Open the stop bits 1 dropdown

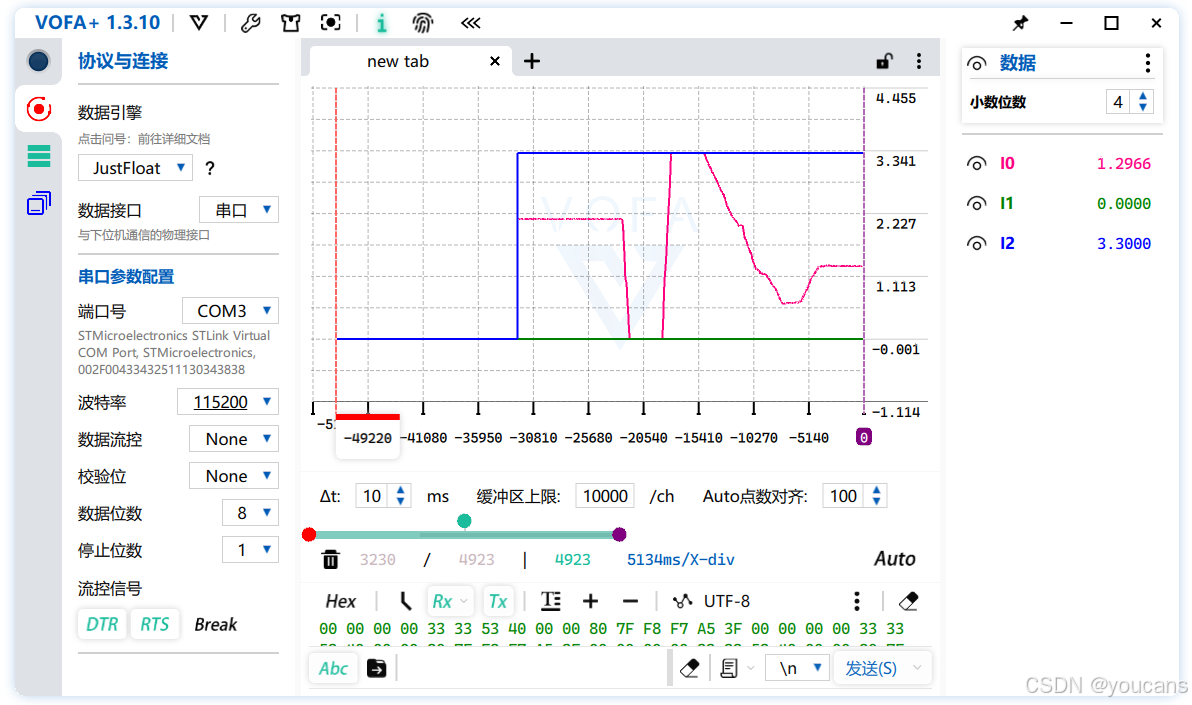(x=251, y=550)
